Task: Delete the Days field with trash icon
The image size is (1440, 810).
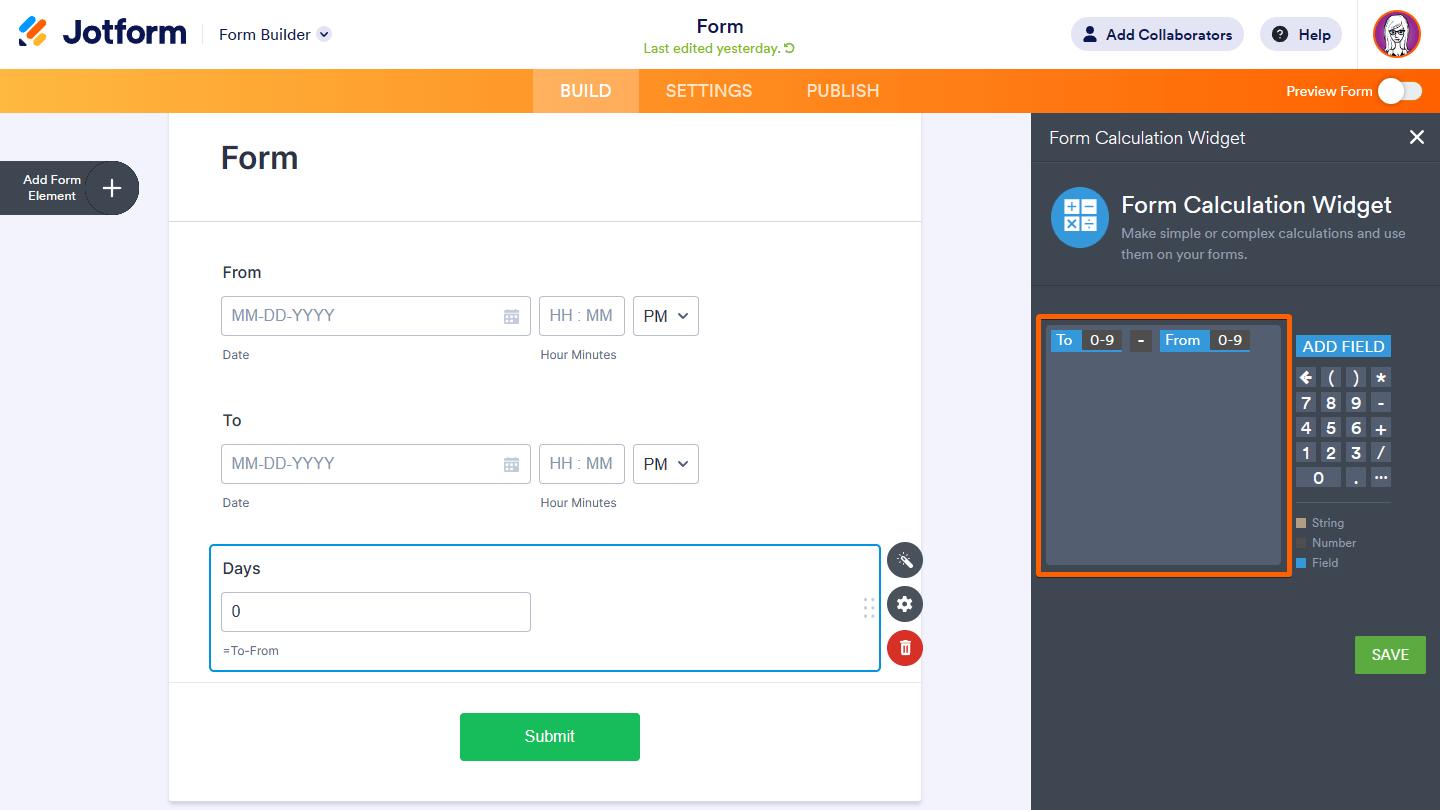Action: point(905,648)
